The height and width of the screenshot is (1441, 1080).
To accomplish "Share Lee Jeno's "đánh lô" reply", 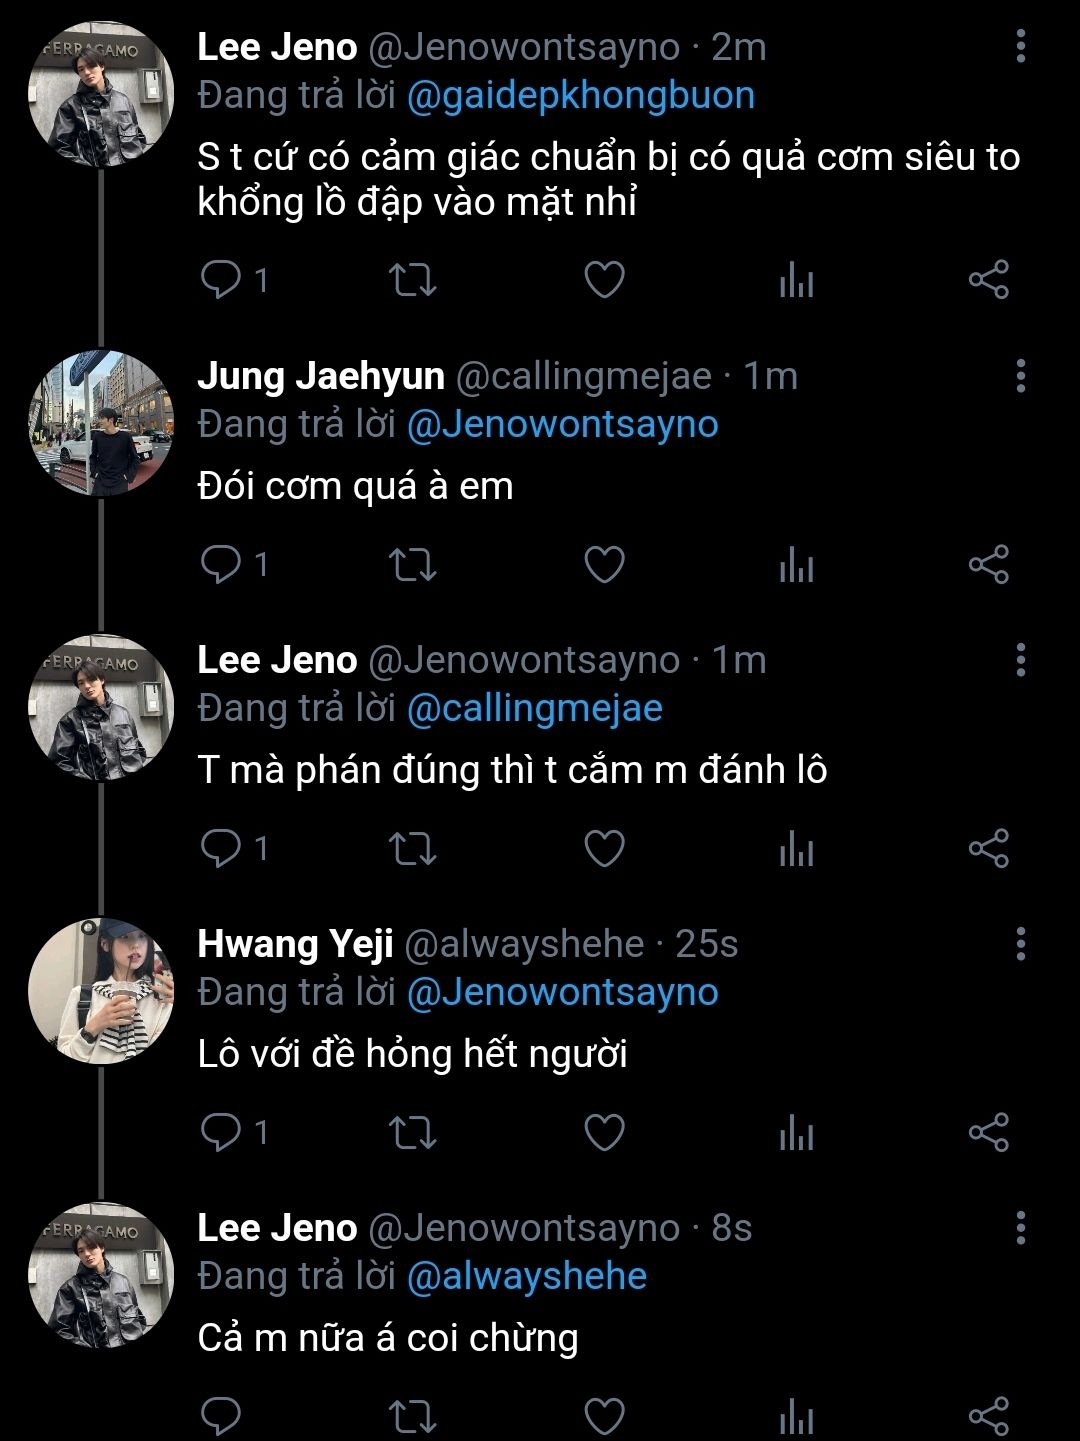I will (x=989, y=849).
